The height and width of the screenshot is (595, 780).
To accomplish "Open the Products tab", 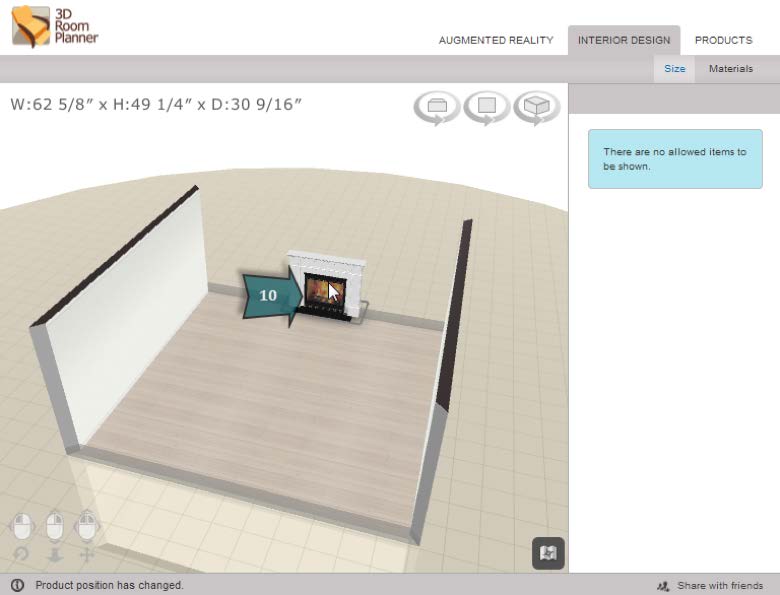I will (x=723, y=40).
